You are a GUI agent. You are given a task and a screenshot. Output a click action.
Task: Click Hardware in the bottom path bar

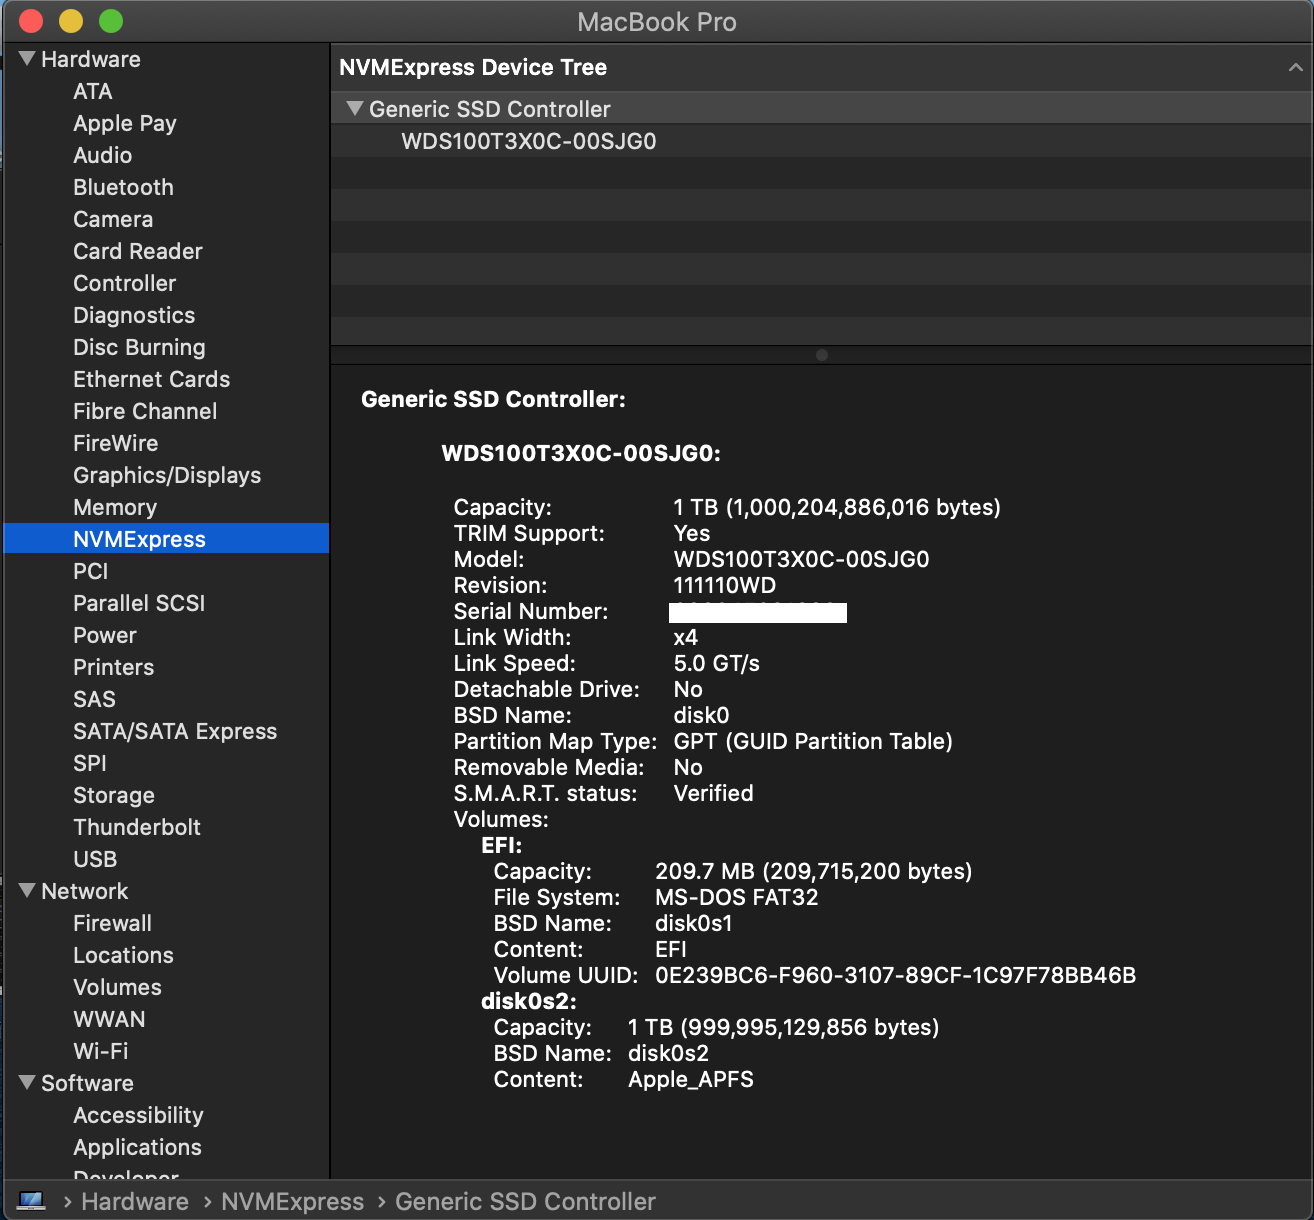135,1201
